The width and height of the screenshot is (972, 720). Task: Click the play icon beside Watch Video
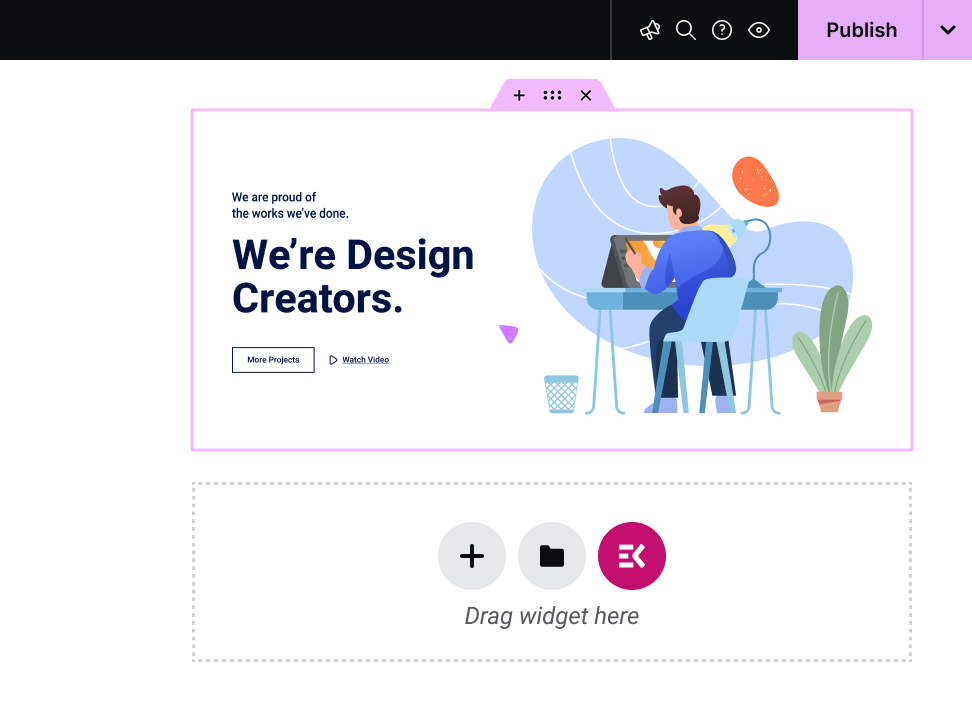tap(333, 360)
